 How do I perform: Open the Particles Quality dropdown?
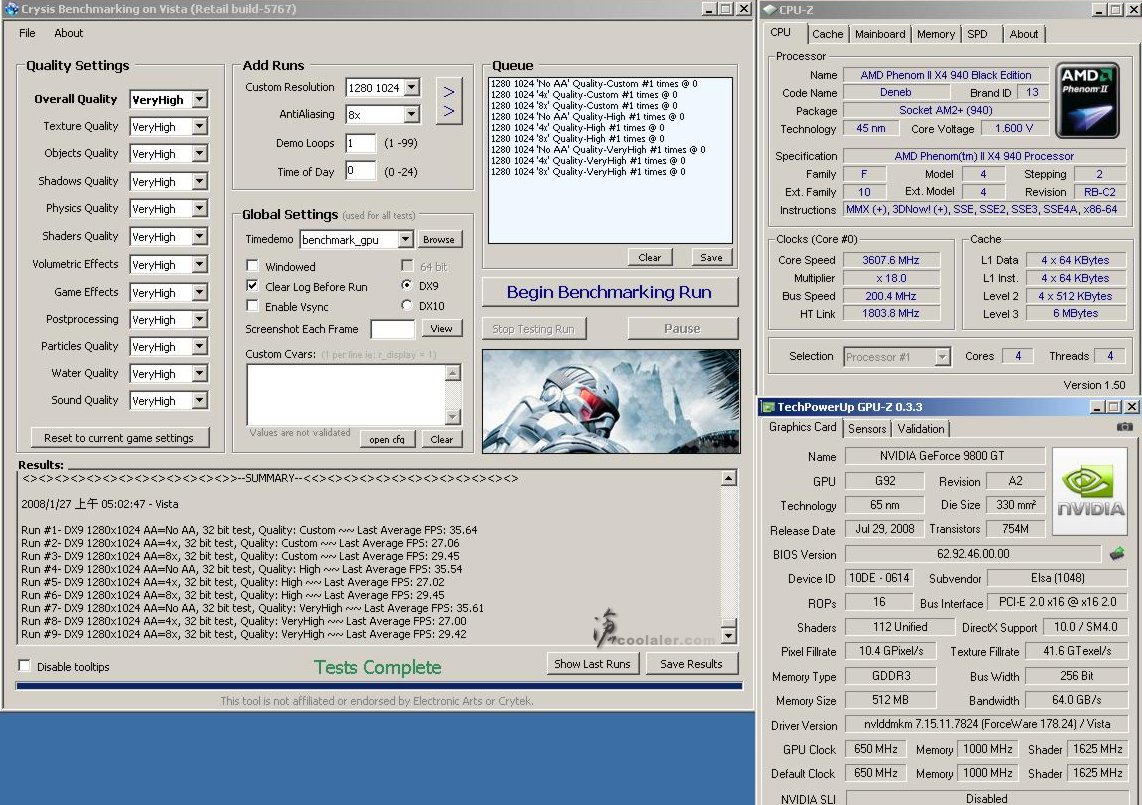tap(200, 346)
